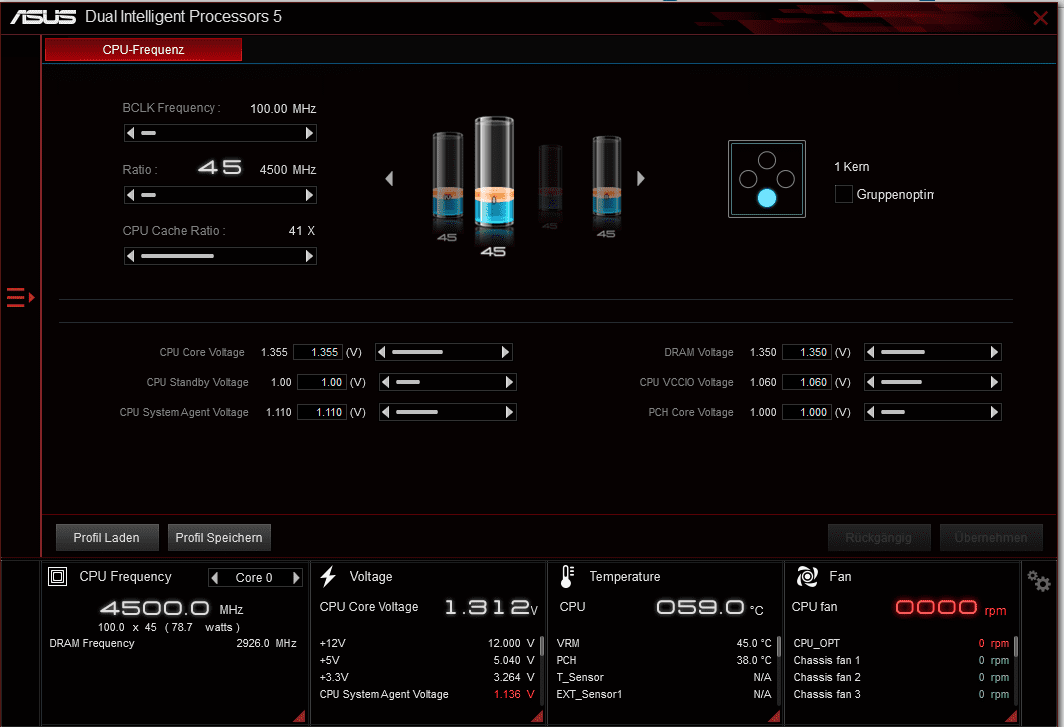Edit the CPU Standby Voltage input field

[x=322, y=382]
